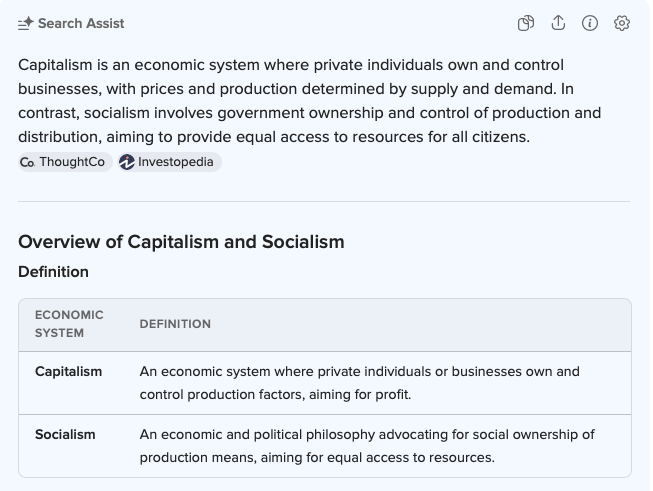This screenshot has height=491, width=653.
Task: Copy the answer with the copy icon
Action: 526,23
